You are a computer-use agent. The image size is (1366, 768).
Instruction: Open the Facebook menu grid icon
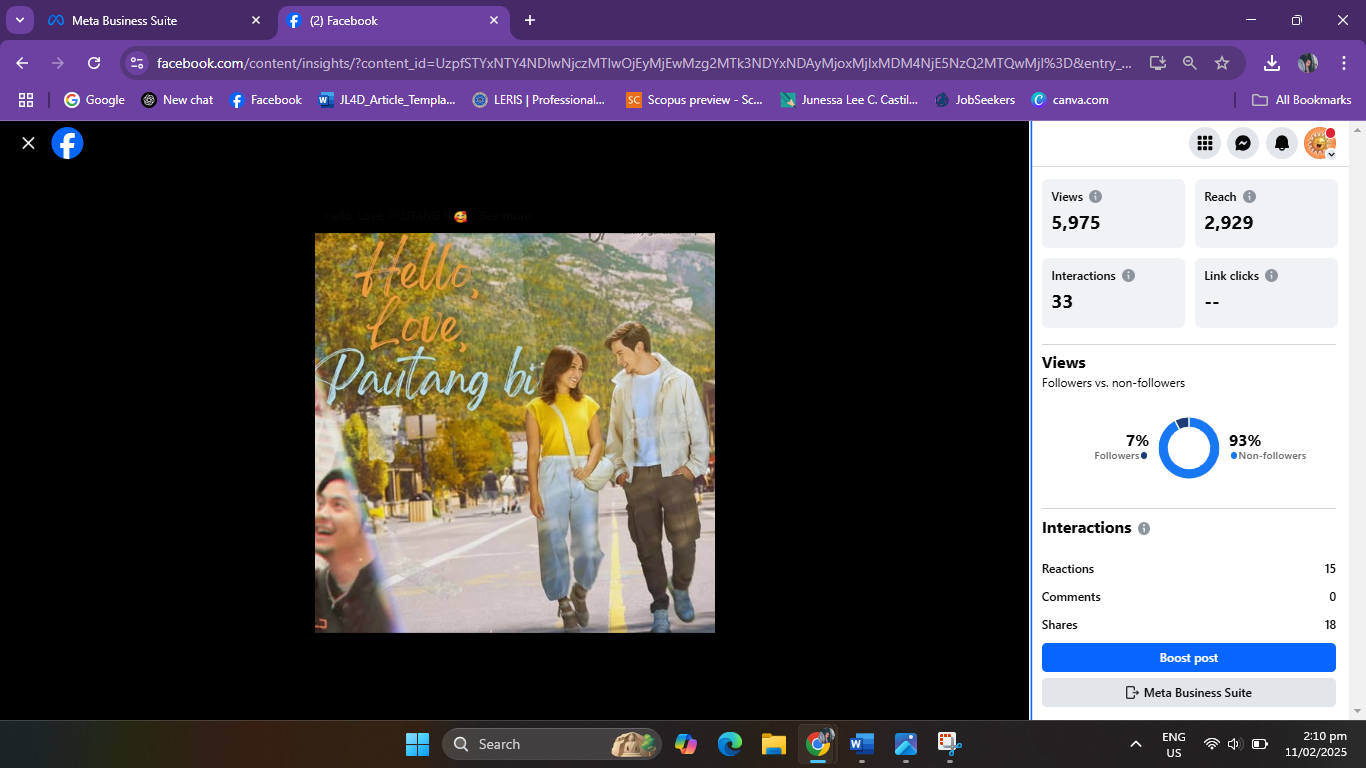pos(1205,143)
